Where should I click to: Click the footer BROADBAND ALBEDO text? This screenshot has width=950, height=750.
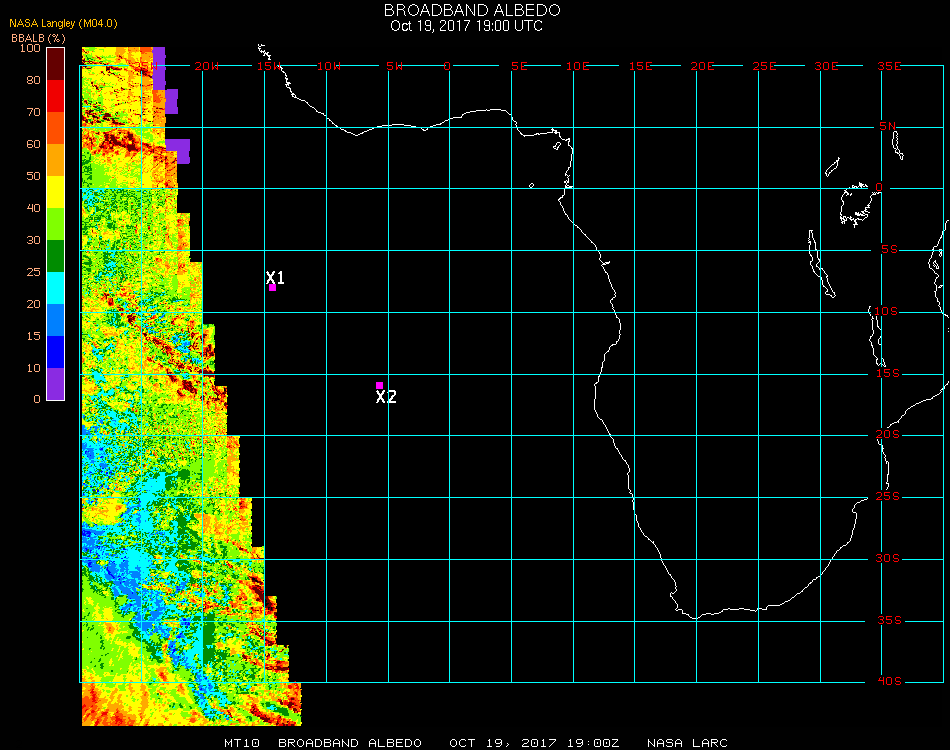pos(350,743)
